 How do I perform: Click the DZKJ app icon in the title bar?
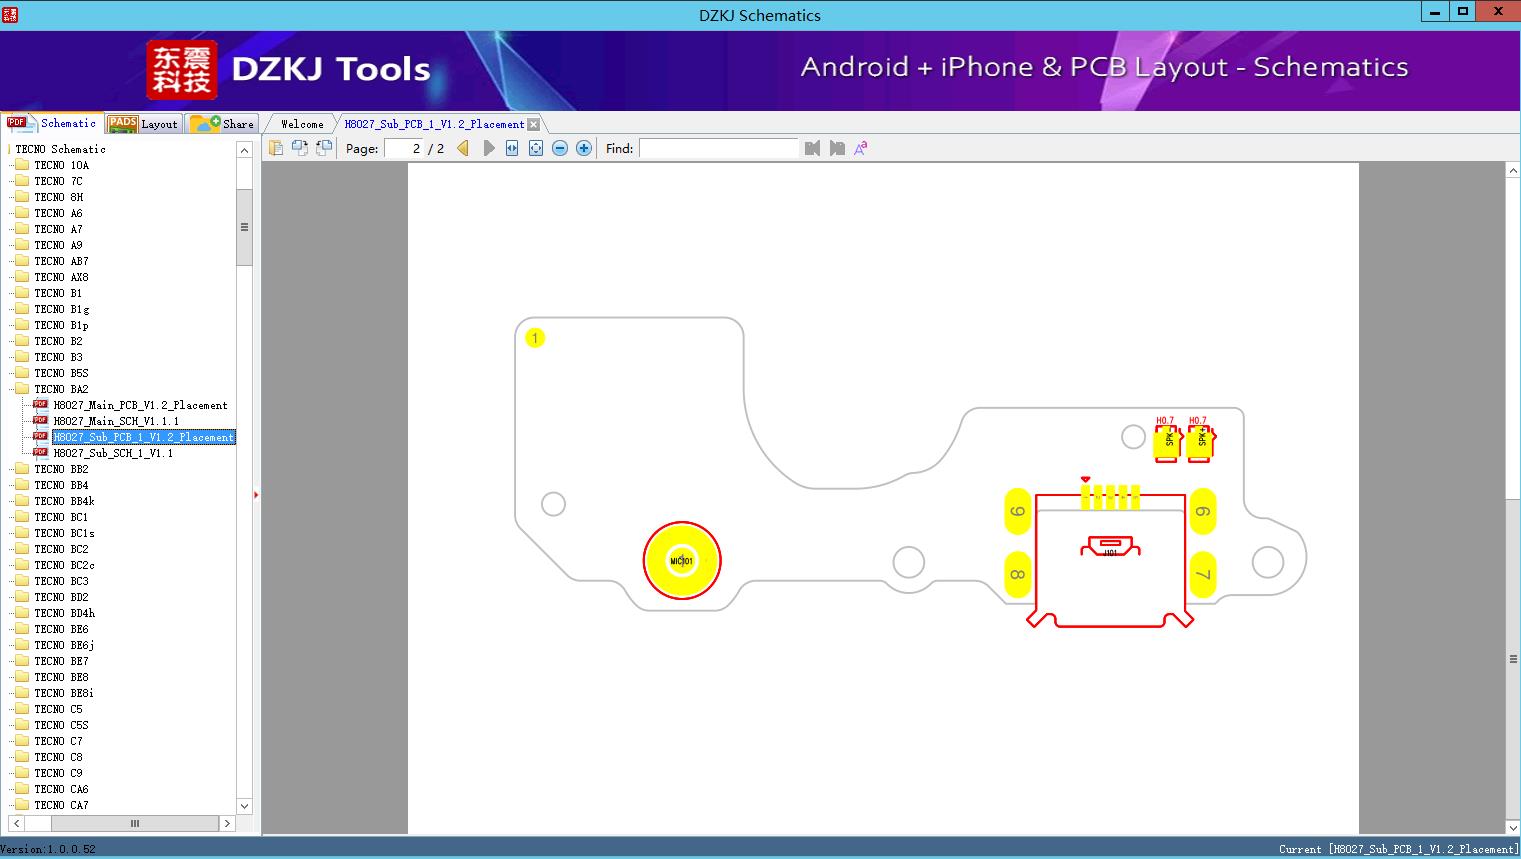pos(10,14)
